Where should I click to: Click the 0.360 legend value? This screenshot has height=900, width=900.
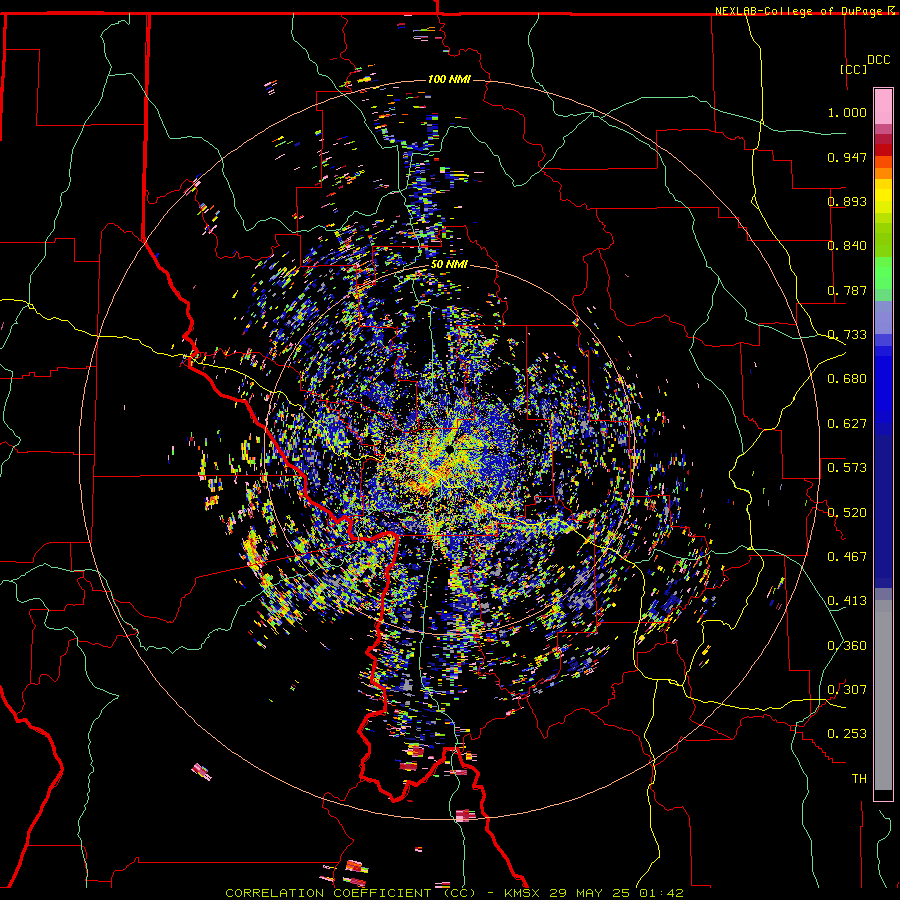(847, 645)
